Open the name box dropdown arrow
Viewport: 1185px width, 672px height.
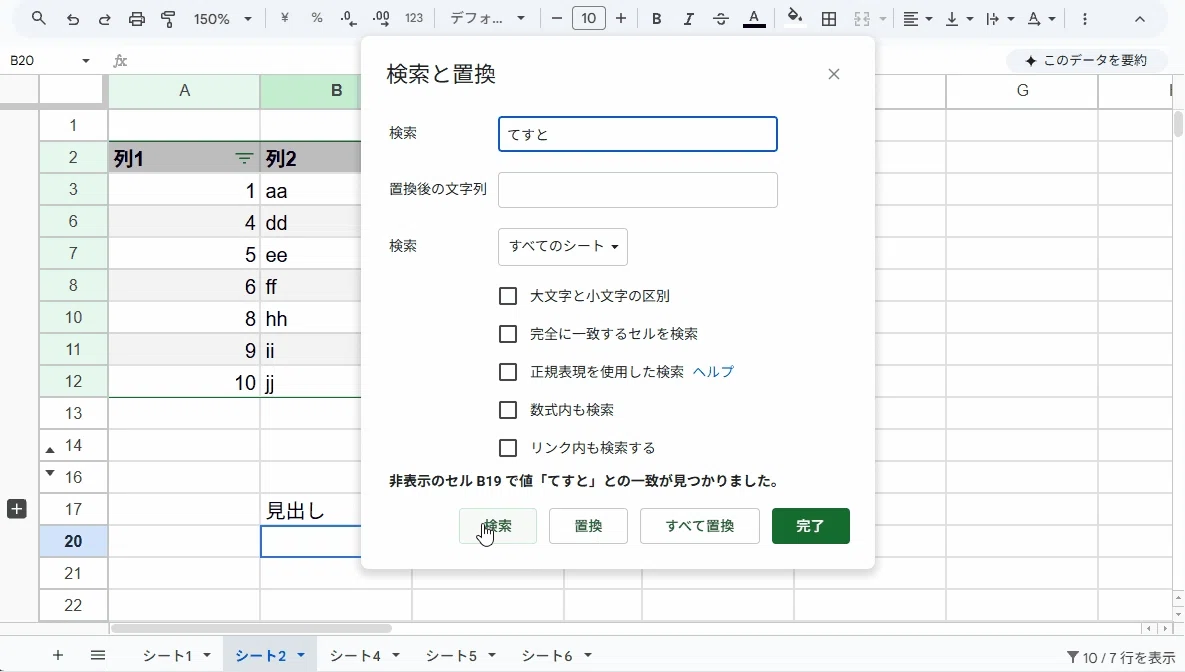point(85,60)
